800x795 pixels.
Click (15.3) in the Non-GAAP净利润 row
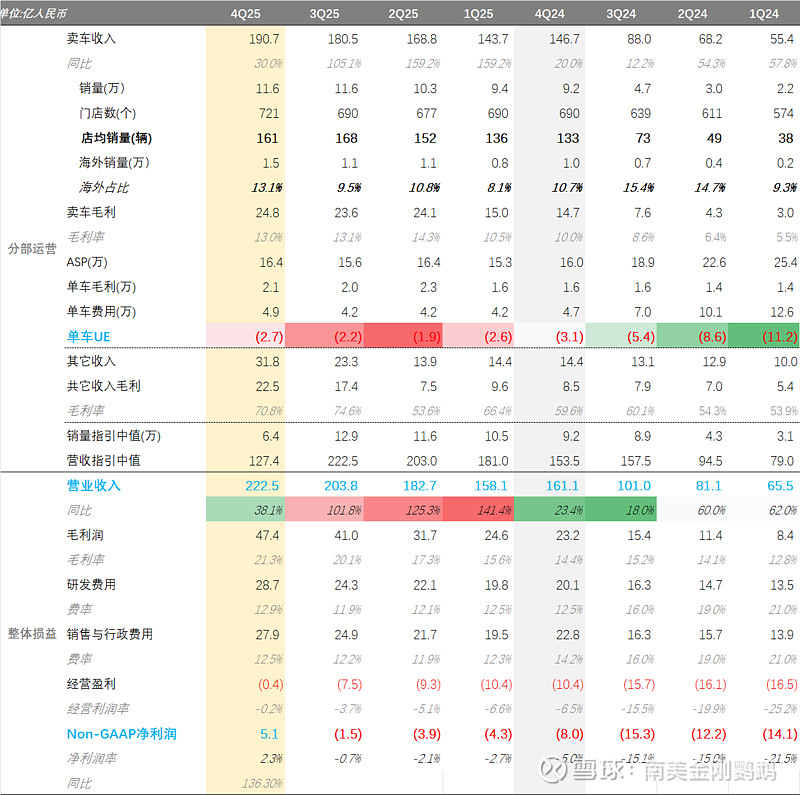tap(637, 734)
